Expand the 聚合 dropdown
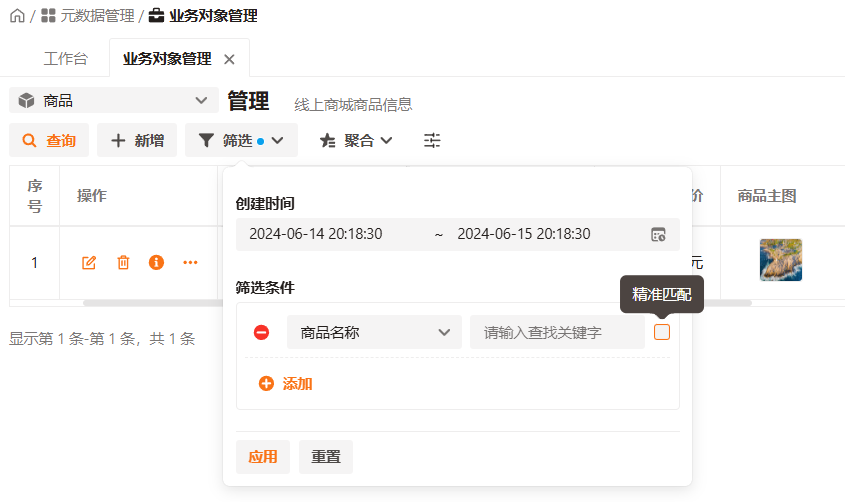 pos(356,141)
